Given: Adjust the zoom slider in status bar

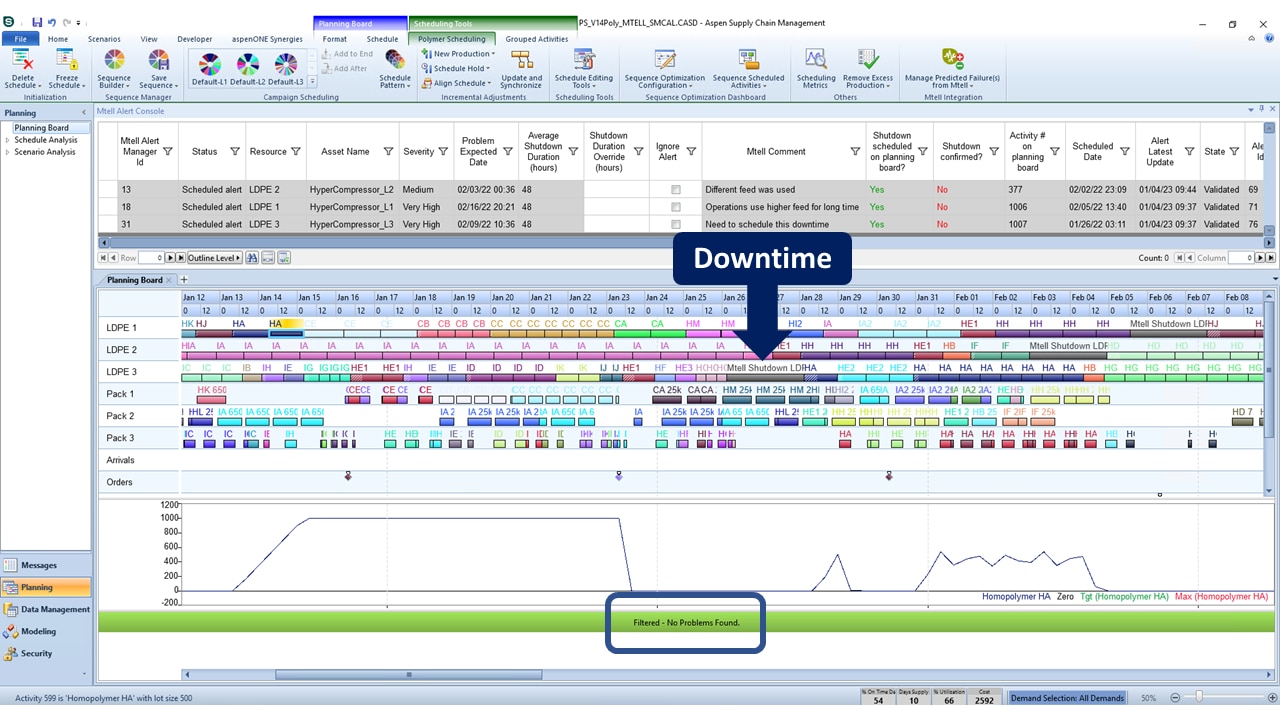Looking at the screenshot, I should [1198, 697].
